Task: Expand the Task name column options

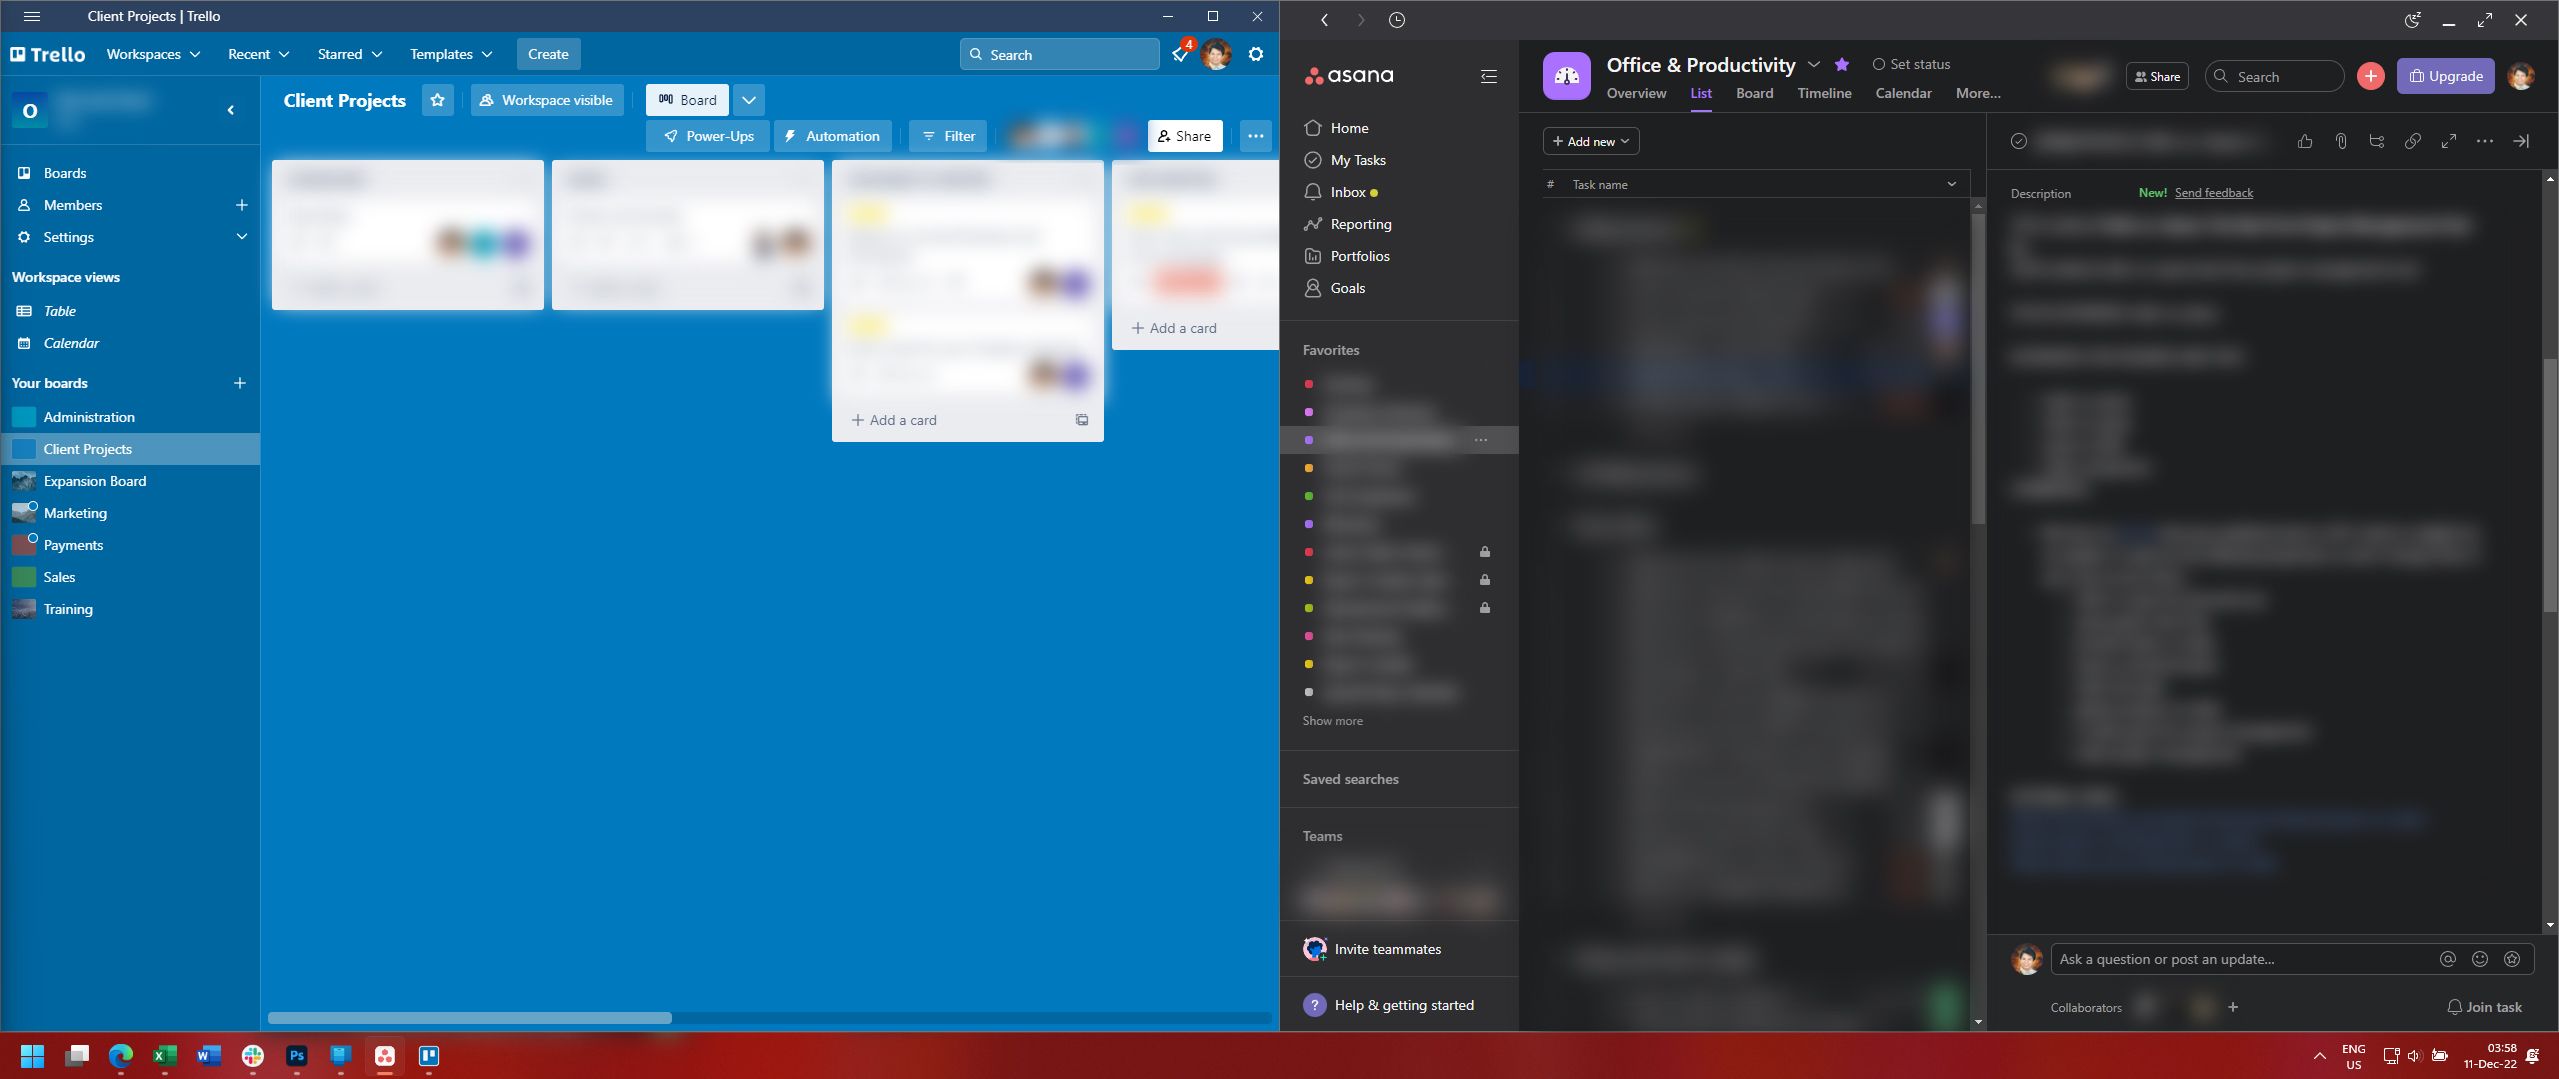Action: click(x=1951, y=184)
